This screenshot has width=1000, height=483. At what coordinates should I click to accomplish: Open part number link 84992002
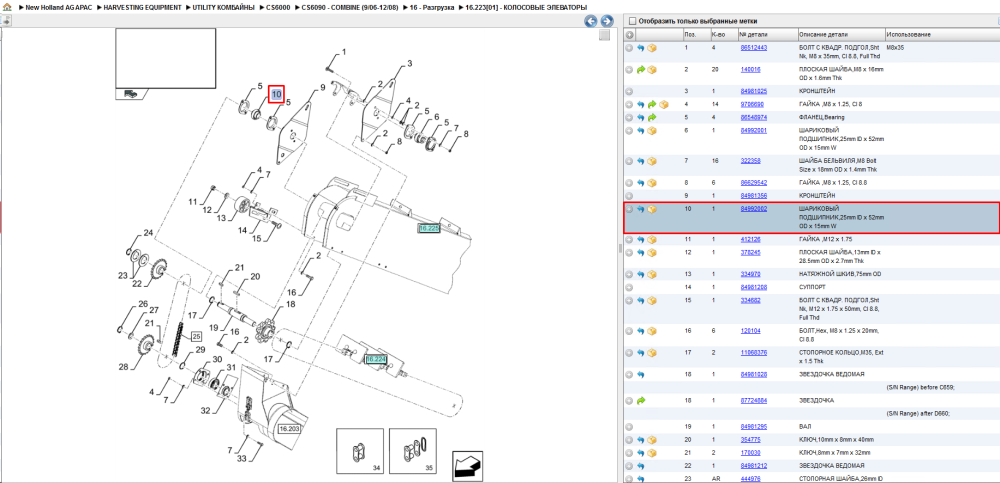pos(753,209)
